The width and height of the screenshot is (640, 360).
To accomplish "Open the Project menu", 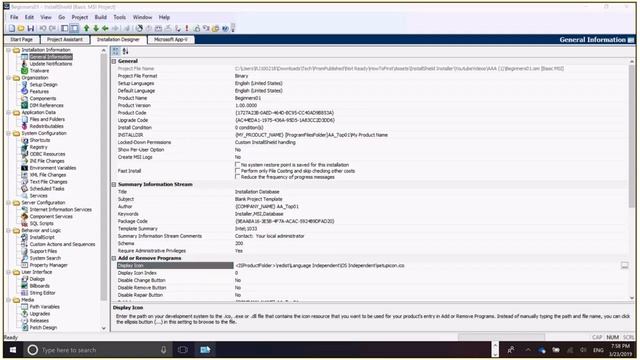I will coord(80,17).
